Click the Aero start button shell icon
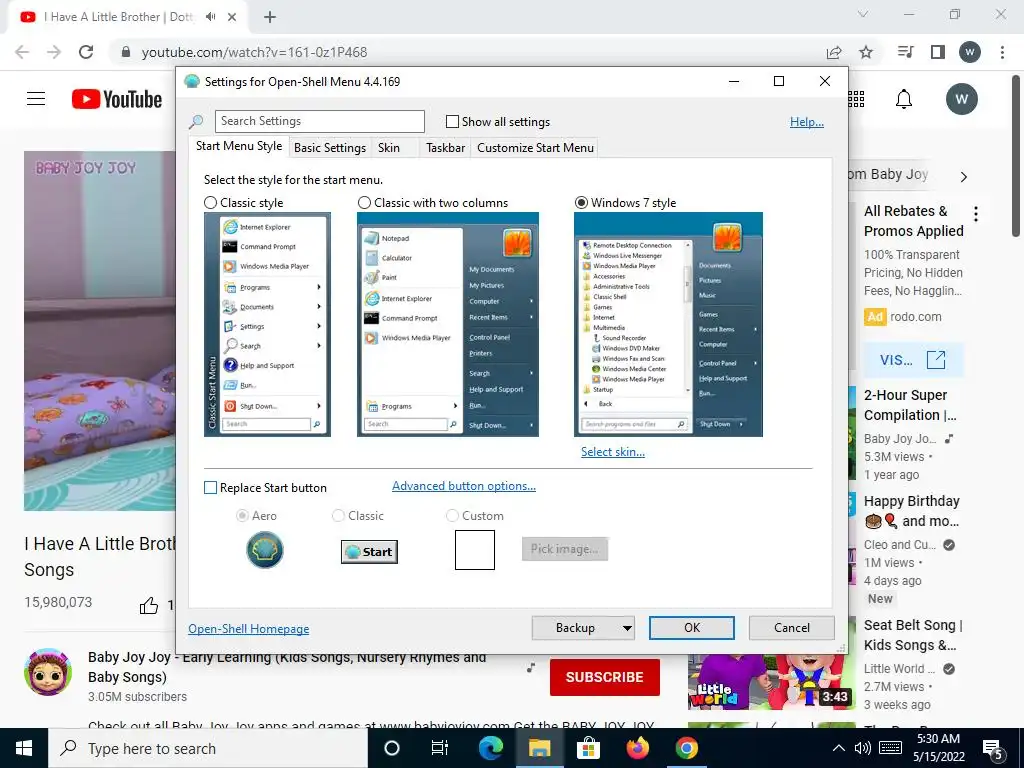This screenshot has width=1024, height=768. point(264,549)
